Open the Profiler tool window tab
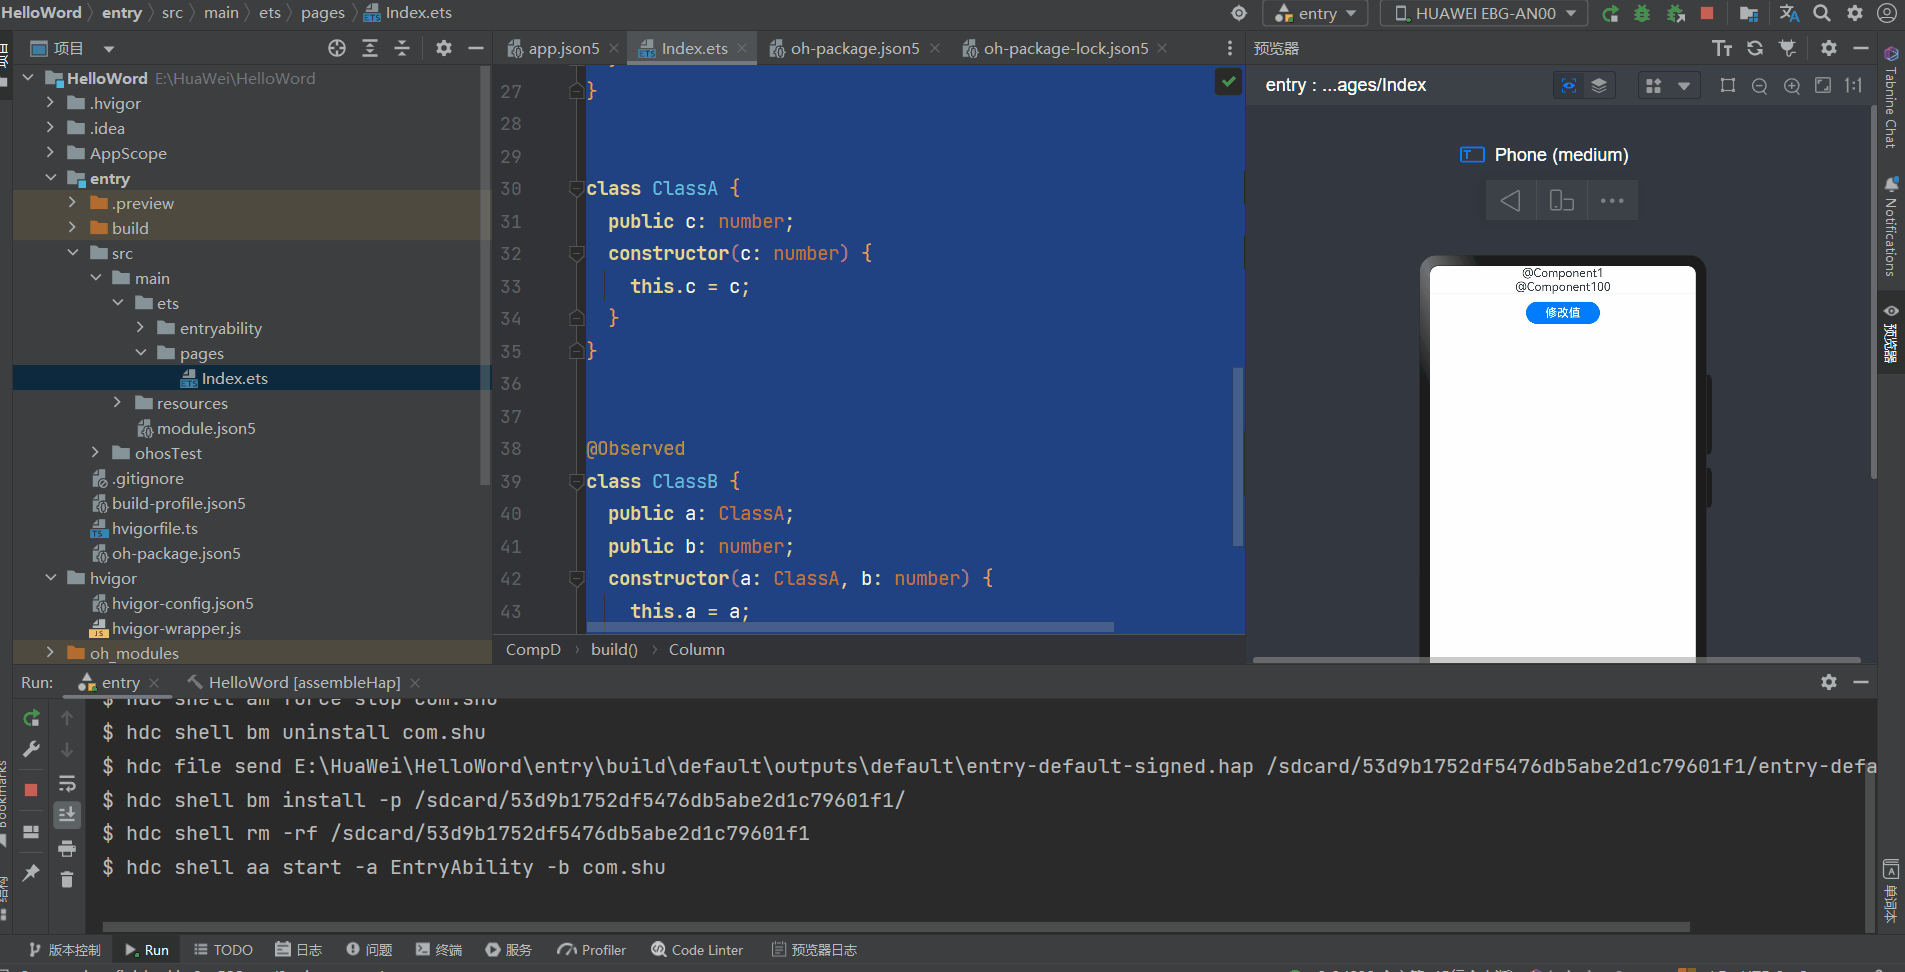This screenshot has width=1905, height=972. coord(592,950)
